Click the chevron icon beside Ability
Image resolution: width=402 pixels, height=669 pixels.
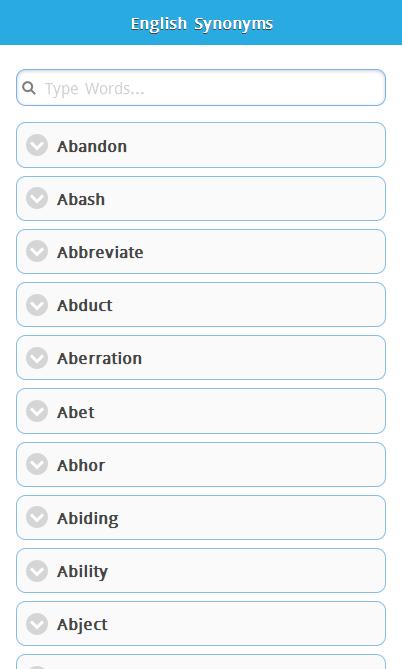tap(37, 570)
